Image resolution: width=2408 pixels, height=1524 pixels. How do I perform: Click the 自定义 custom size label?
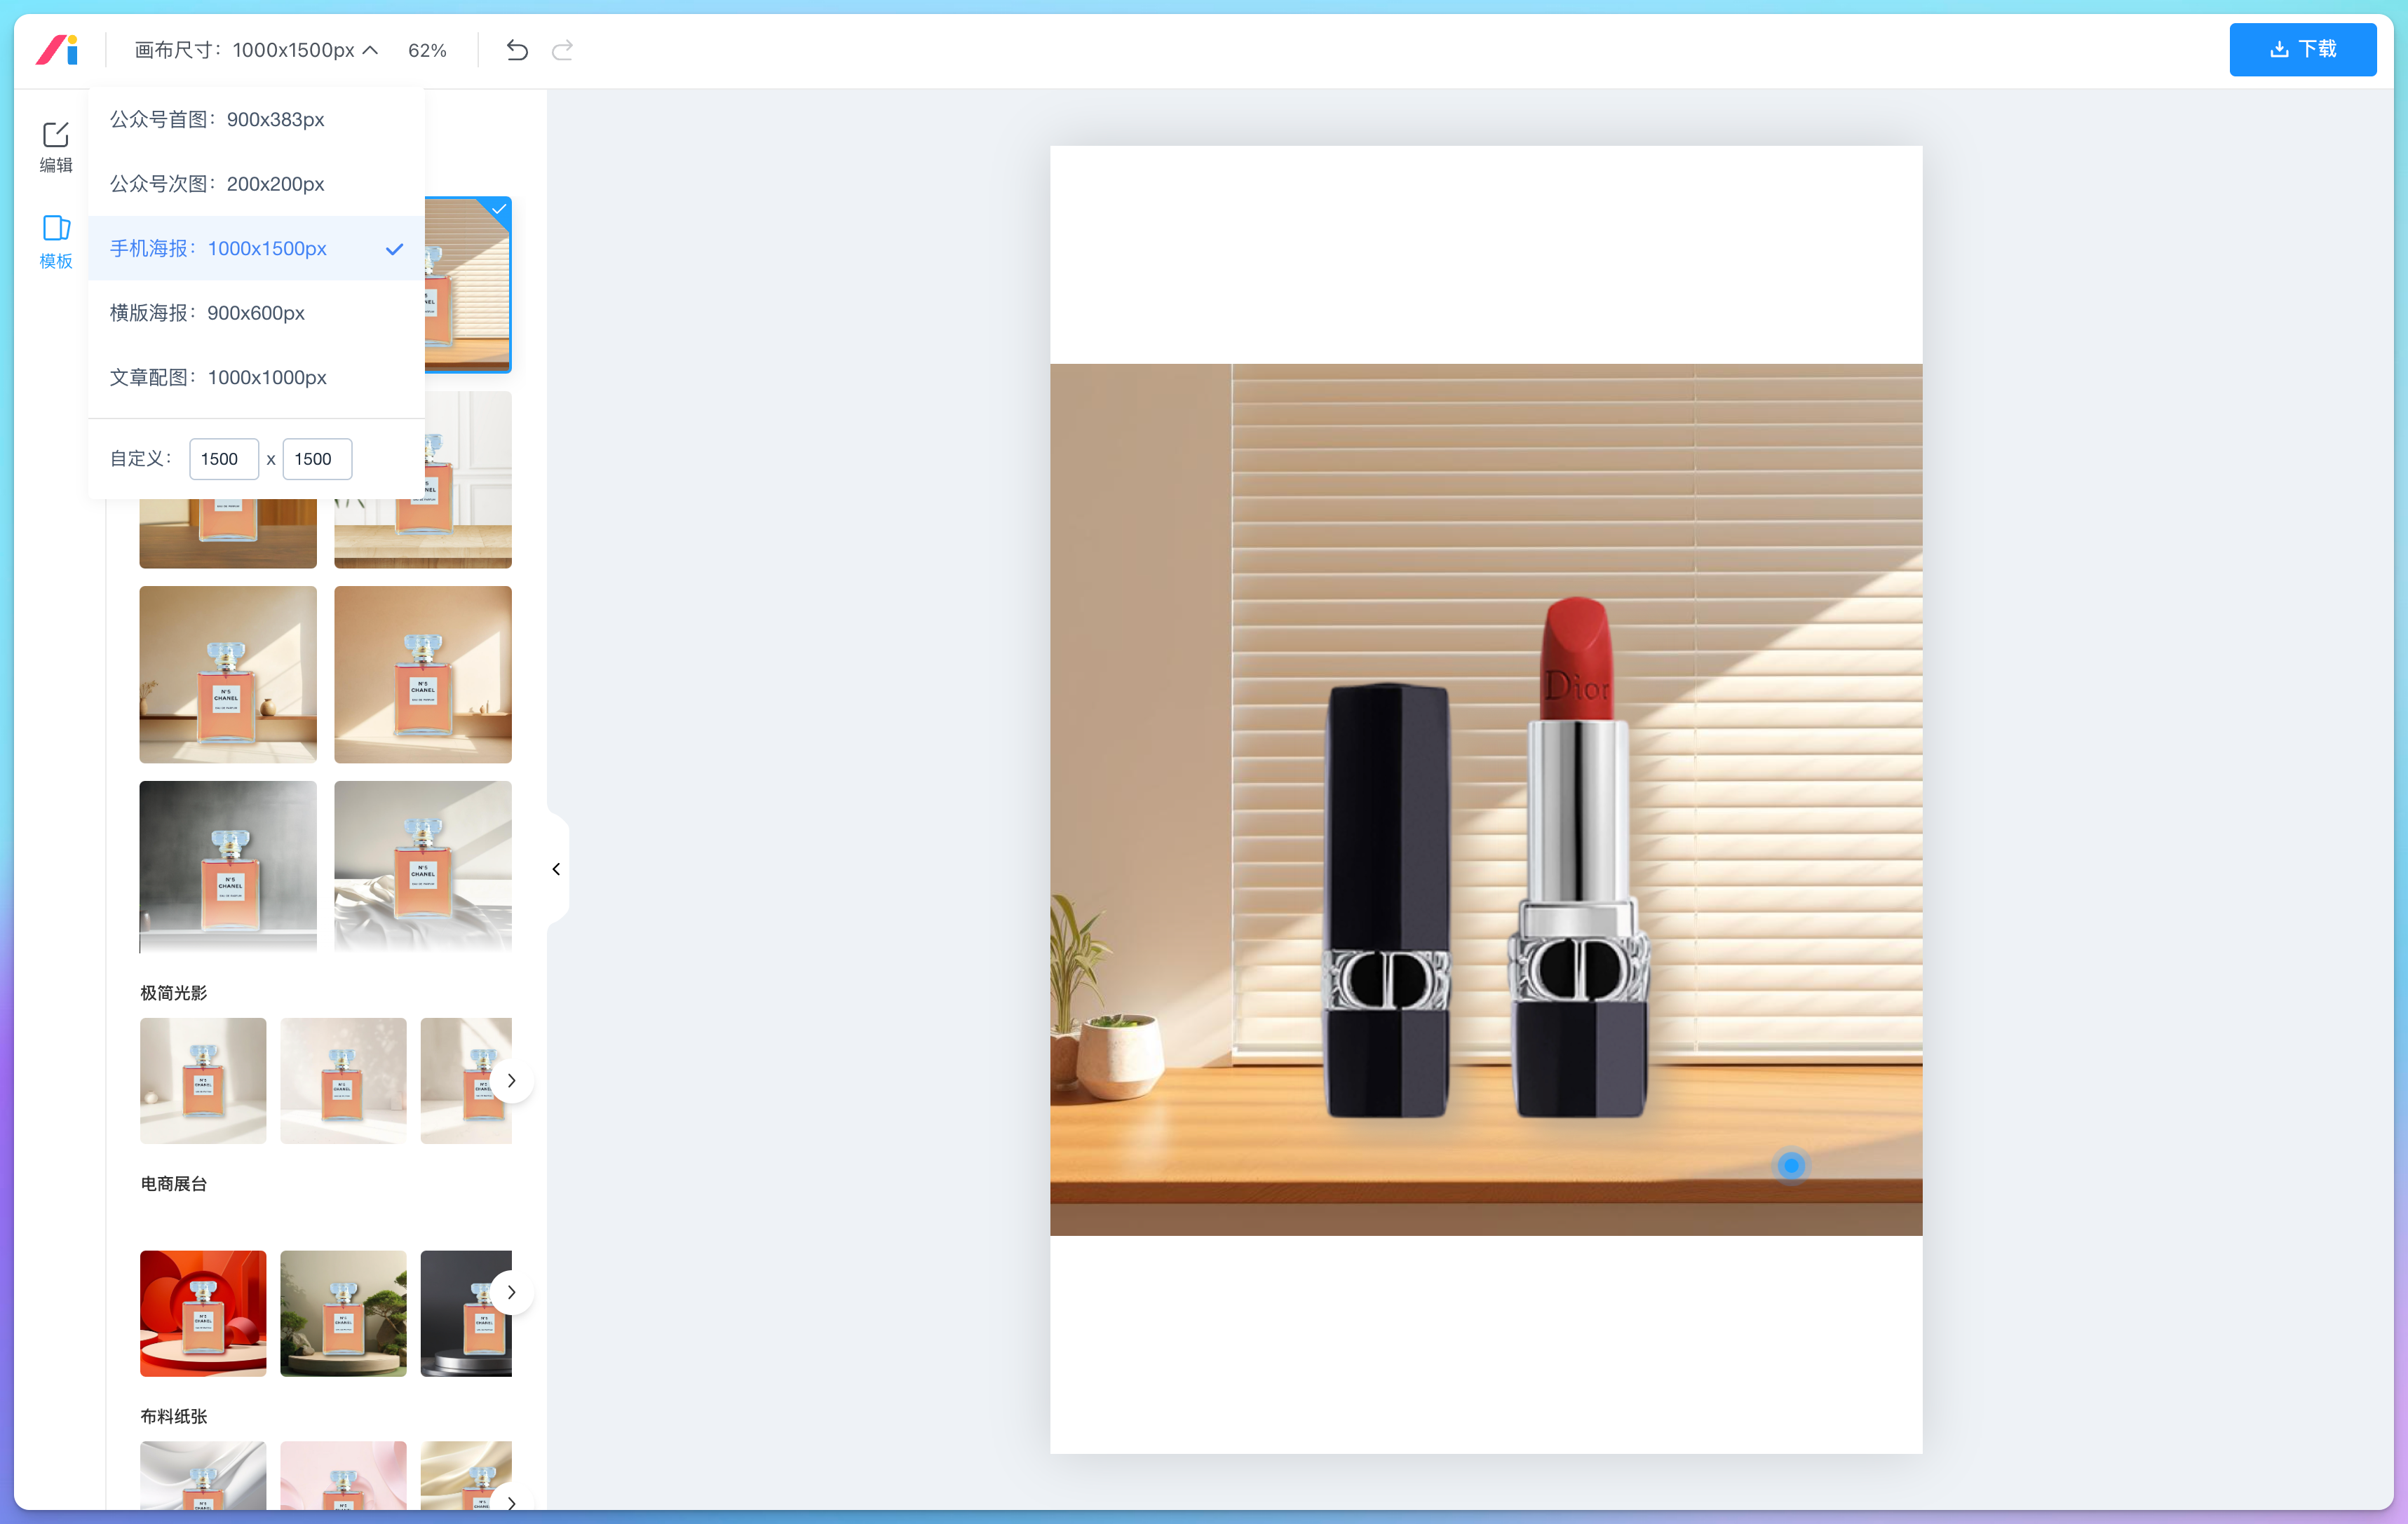pos(141,459)
